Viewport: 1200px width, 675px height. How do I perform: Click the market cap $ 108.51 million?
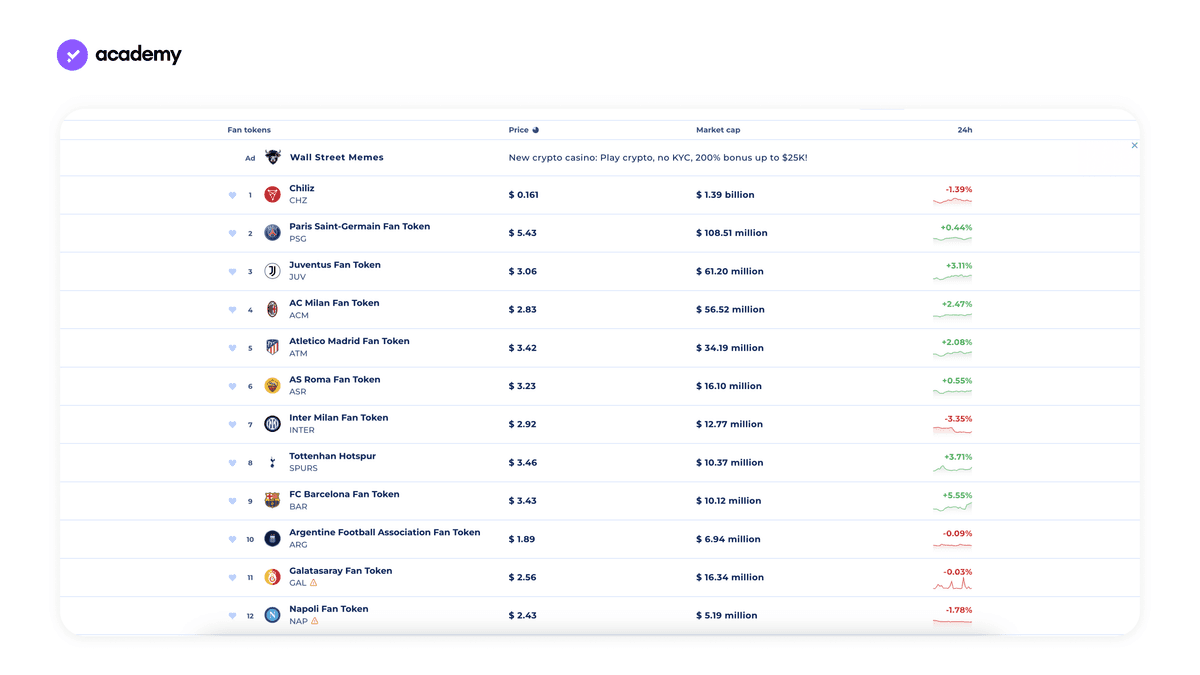pyautogui.click(x=732, y=233)
